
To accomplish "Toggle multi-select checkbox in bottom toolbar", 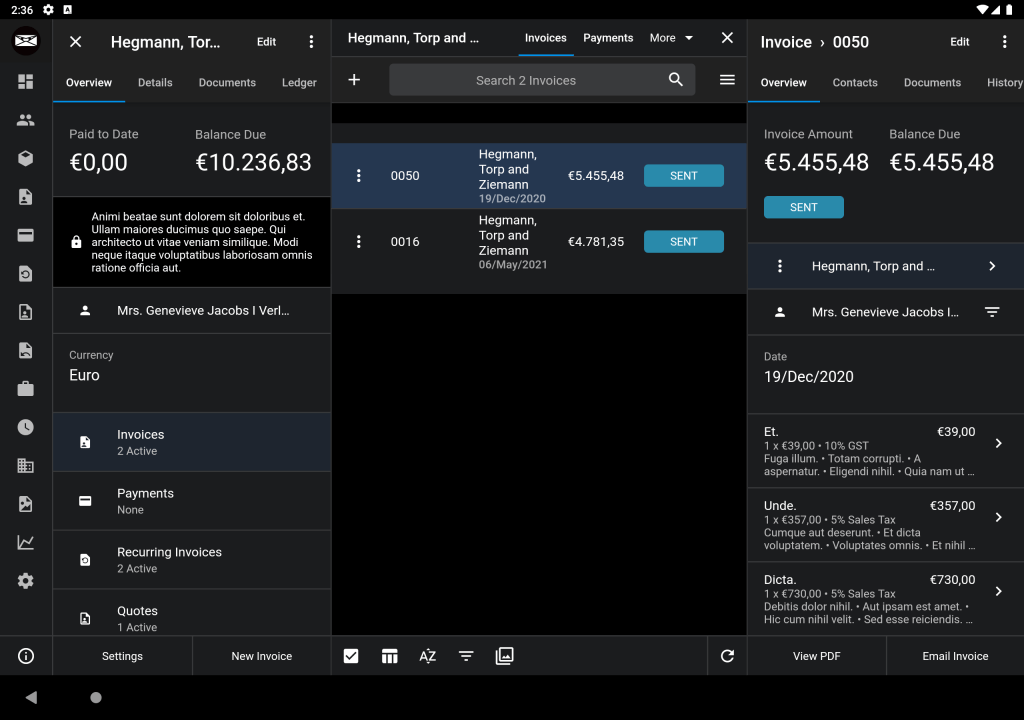I will click(351, 656).
